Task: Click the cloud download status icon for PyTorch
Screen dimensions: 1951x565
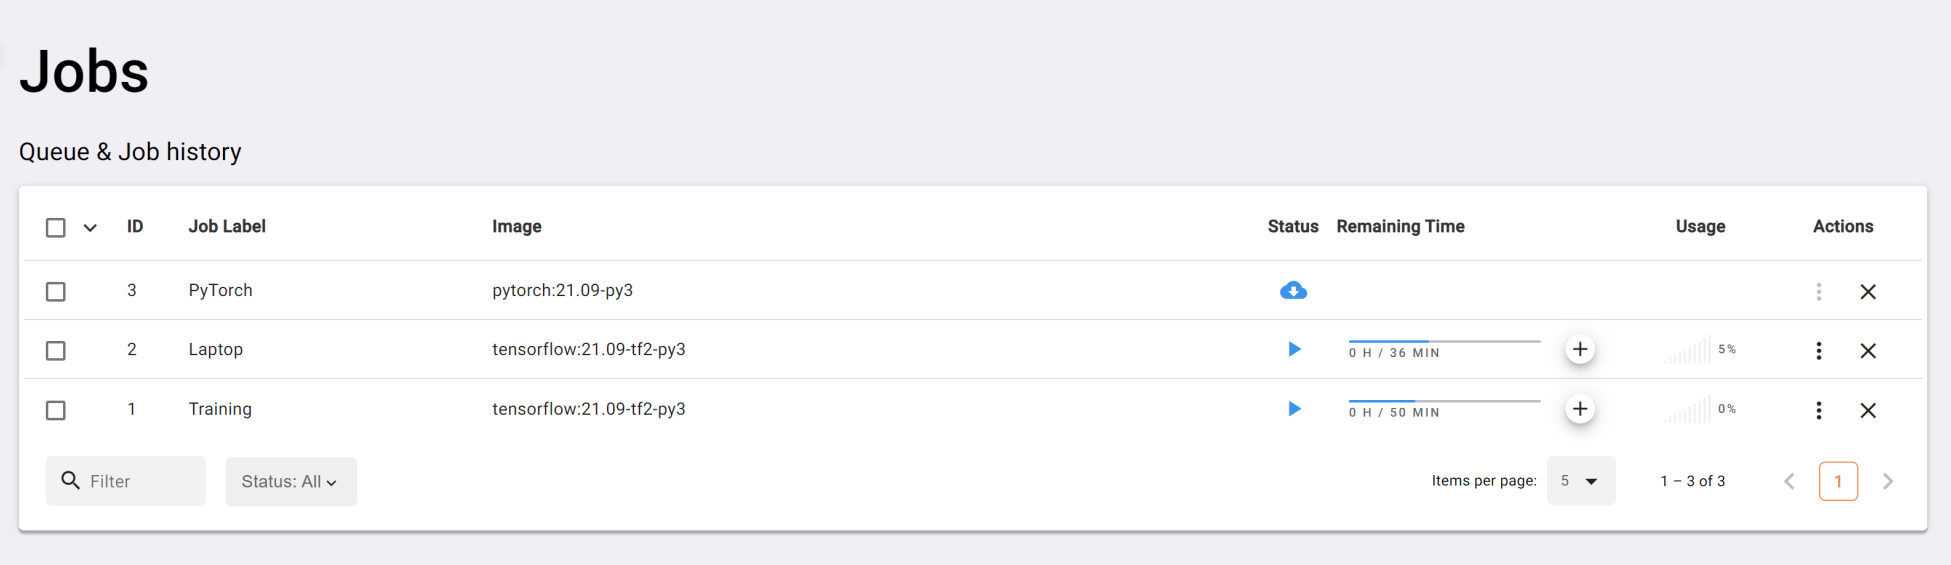Action: [x=1293, y=291]
